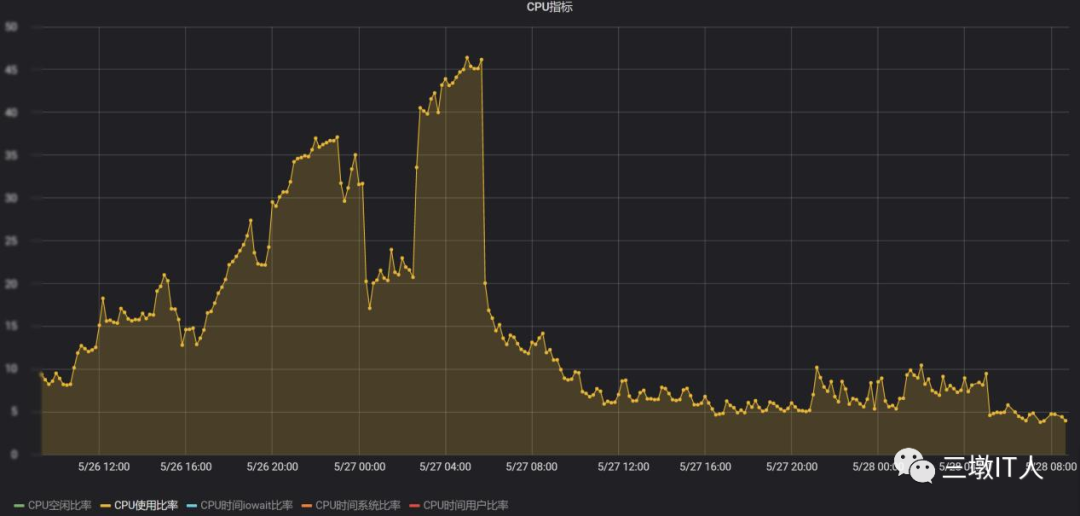
Task: Click the 5/26 20:00 time axis label
Action: click(272, 466)
